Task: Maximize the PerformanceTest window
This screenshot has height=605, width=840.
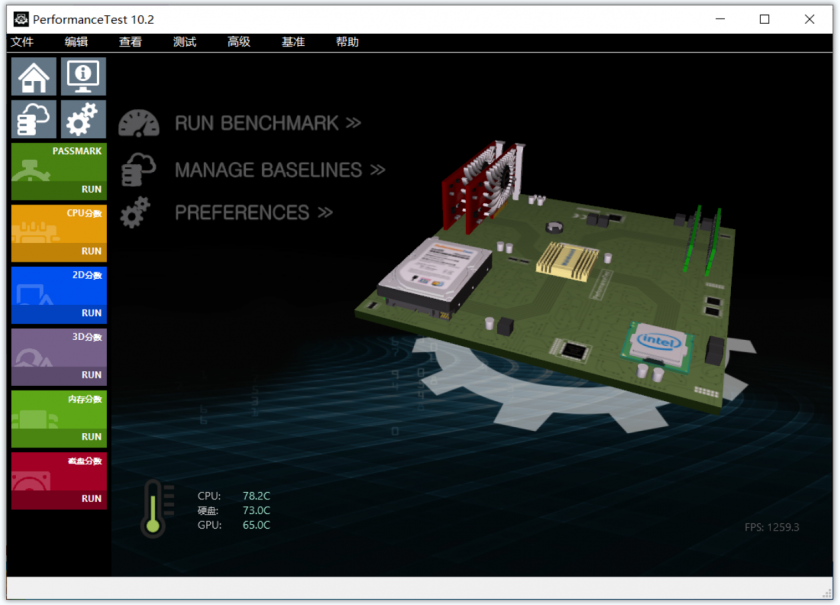Action: [764, 19]
